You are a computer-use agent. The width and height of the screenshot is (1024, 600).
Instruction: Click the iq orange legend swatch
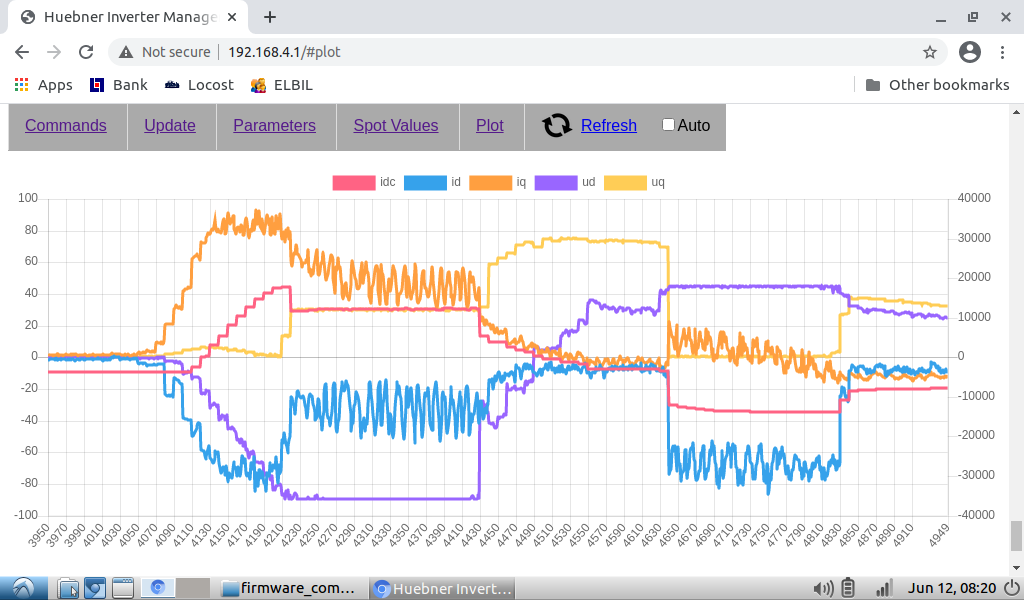click(x=490, y=182)
